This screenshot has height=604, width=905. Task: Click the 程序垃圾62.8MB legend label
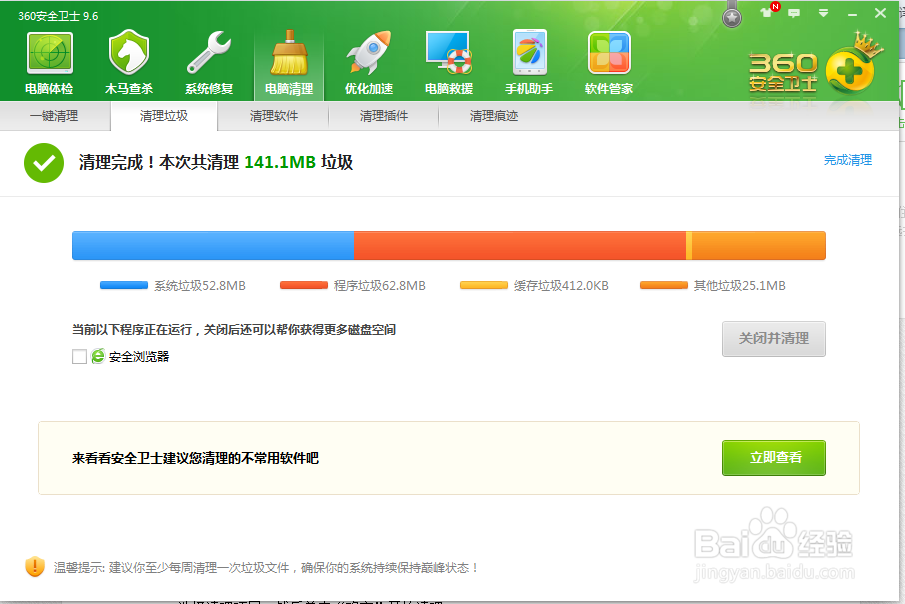[x=380, y=286]
